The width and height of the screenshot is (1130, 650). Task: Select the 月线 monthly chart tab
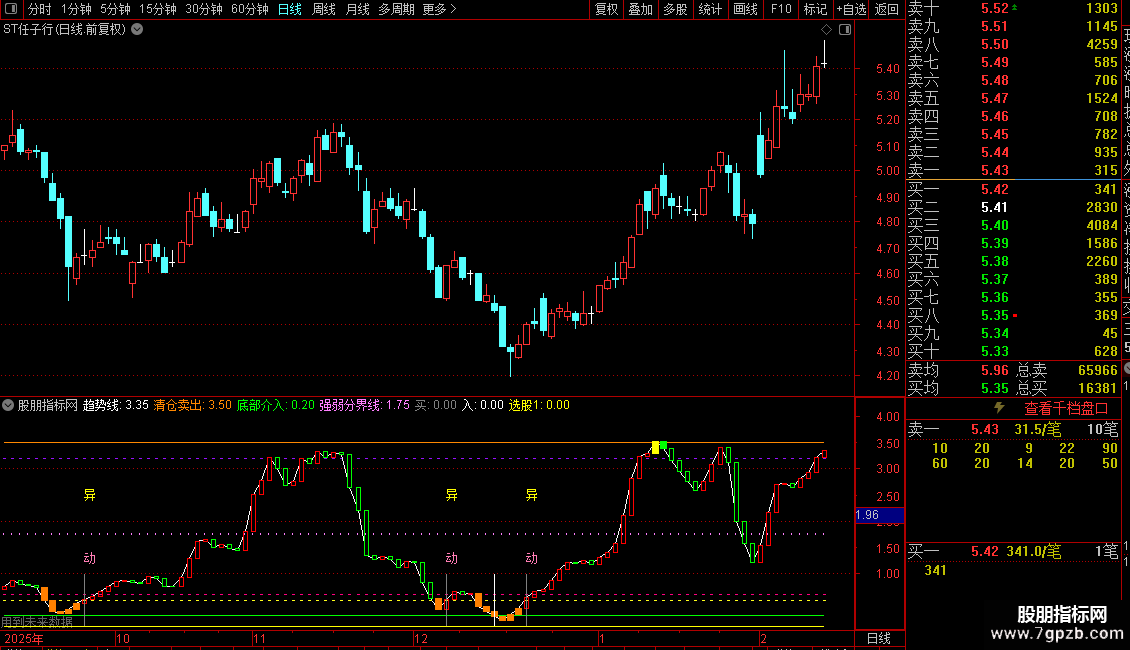[x=357, y=9]
